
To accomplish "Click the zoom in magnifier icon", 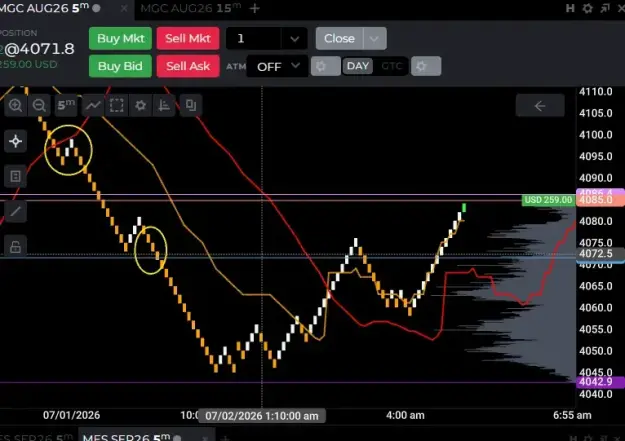I will tap(15, 106).
